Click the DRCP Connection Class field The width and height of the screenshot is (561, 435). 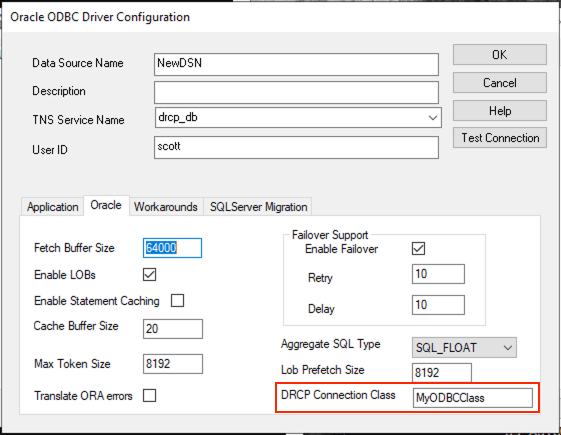(x=473, y=398)
